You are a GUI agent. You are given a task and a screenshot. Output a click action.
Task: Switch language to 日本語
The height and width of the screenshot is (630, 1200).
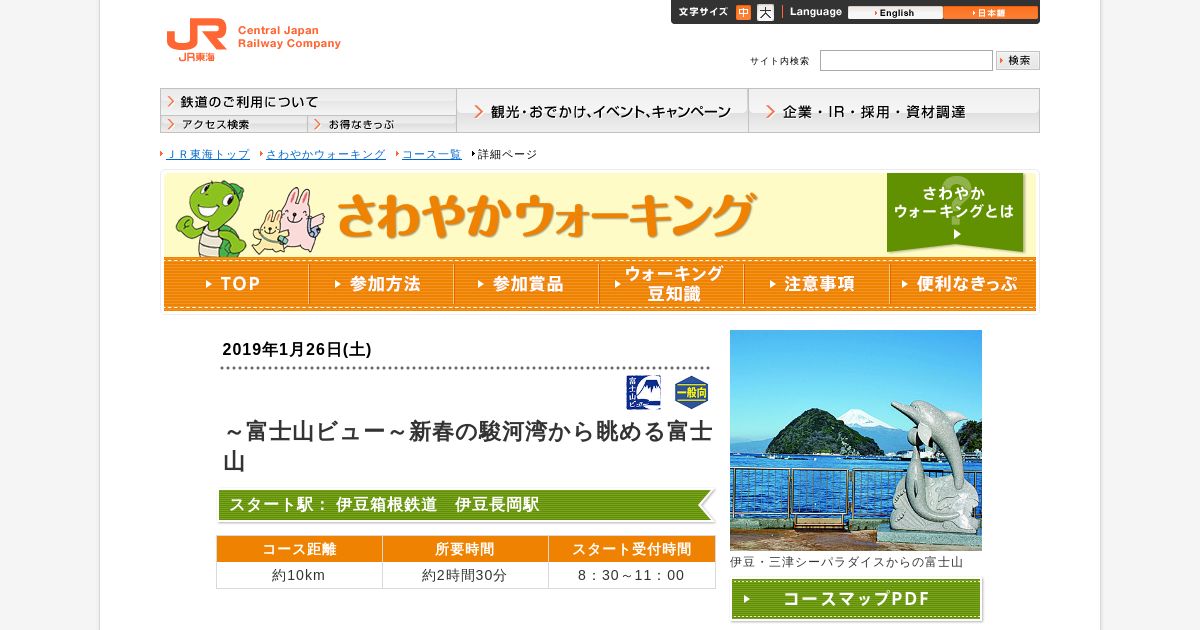(x=990, y=13)
